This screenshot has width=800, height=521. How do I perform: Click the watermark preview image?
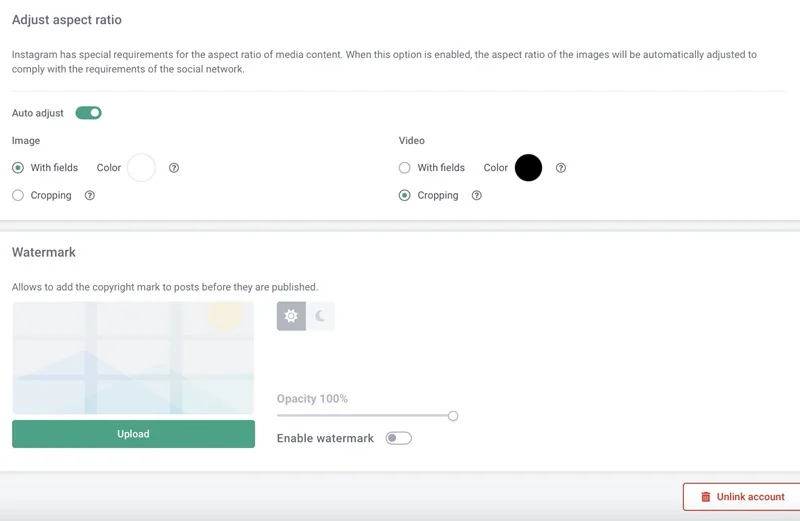(133, 358)
